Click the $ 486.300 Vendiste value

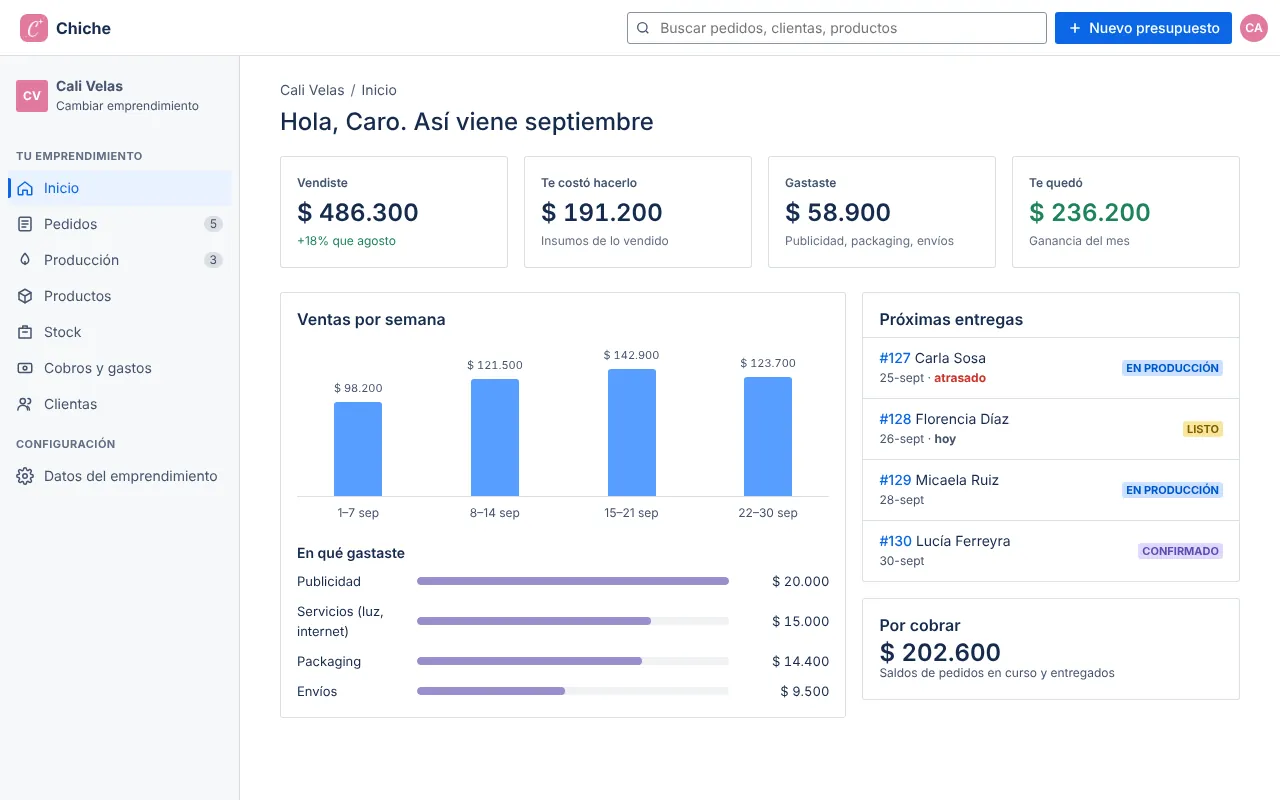(x=358, y=212)
